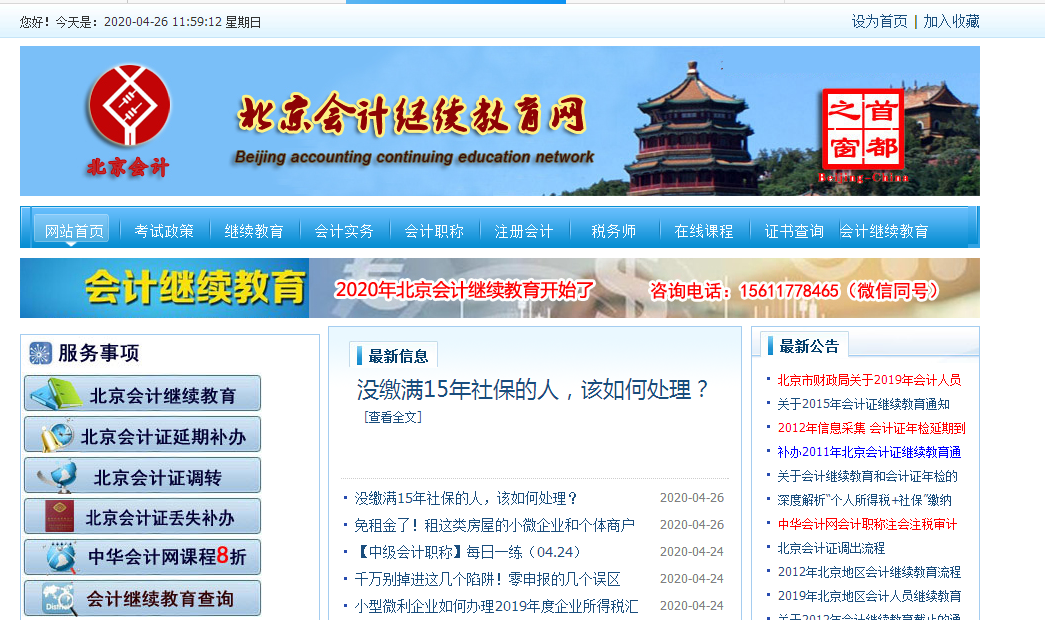Open the 网站首页 navigation tab
Image resolution: width=1045 pixels, height=620 pixels.
point(73,231)
